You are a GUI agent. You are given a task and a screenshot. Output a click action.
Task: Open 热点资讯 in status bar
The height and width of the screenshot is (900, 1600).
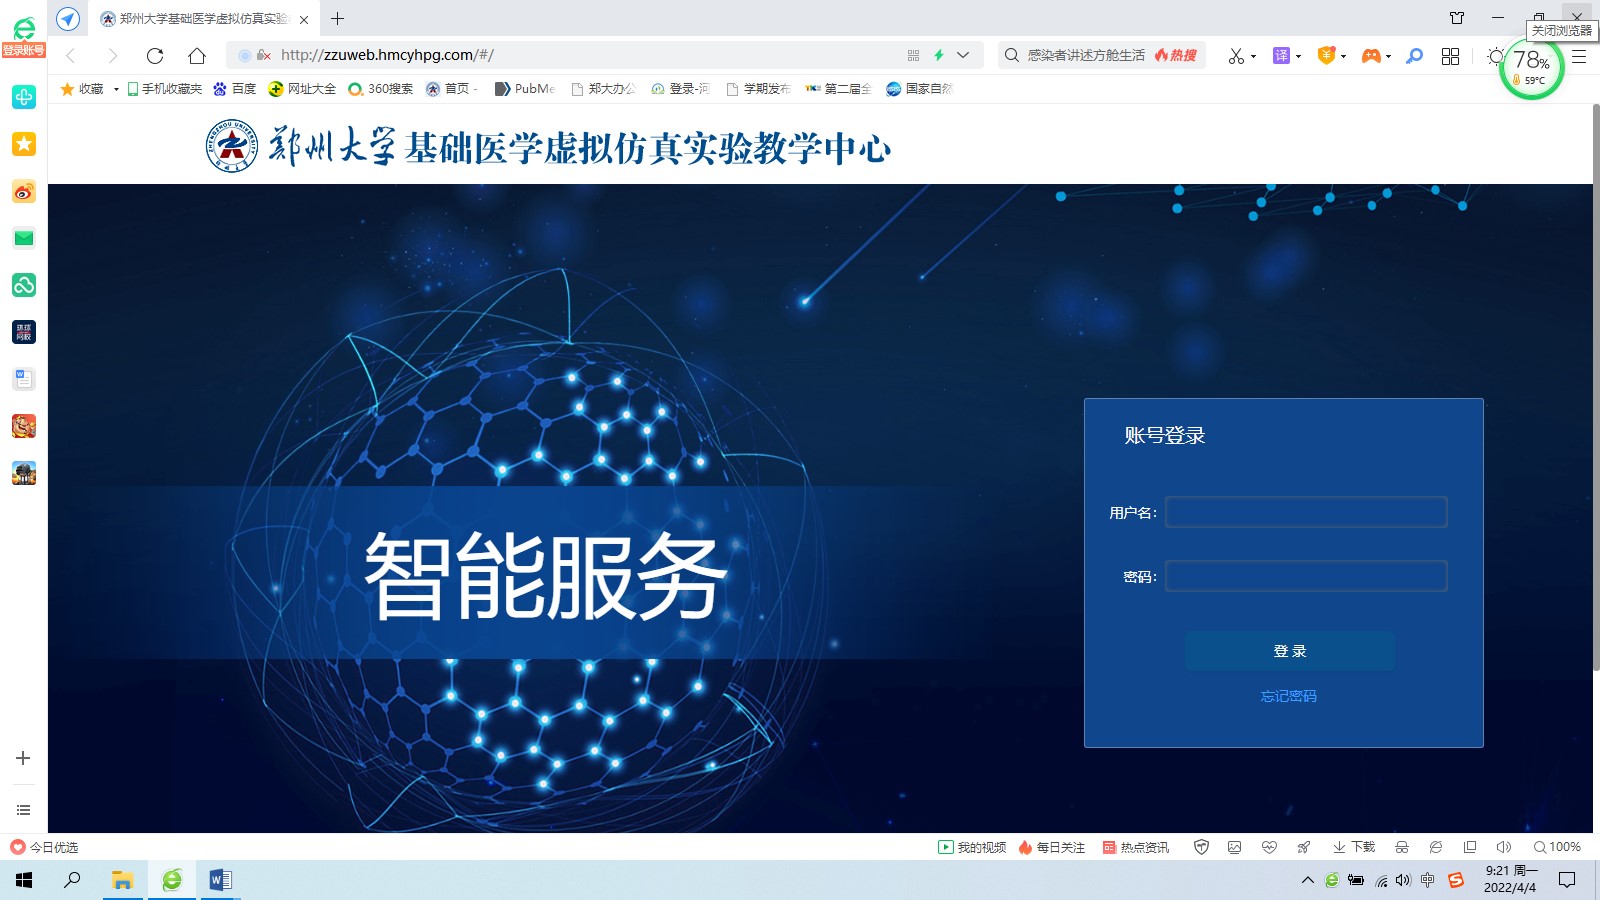(x=1135, y=847)
